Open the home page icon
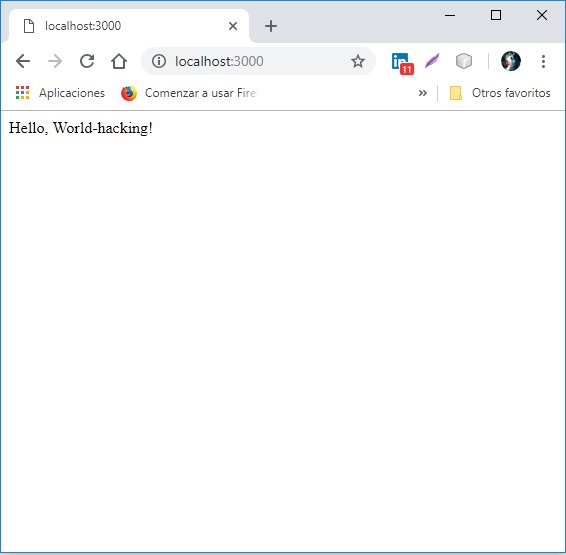The width and height of the screenshot is (566, 555). (119, 61)
